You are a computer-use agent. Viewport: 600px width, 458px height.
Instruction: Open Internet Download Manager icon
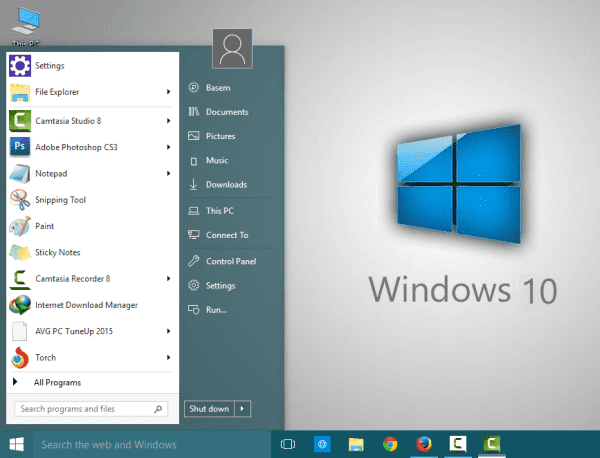pyautogui.click(x=20, y=305)
